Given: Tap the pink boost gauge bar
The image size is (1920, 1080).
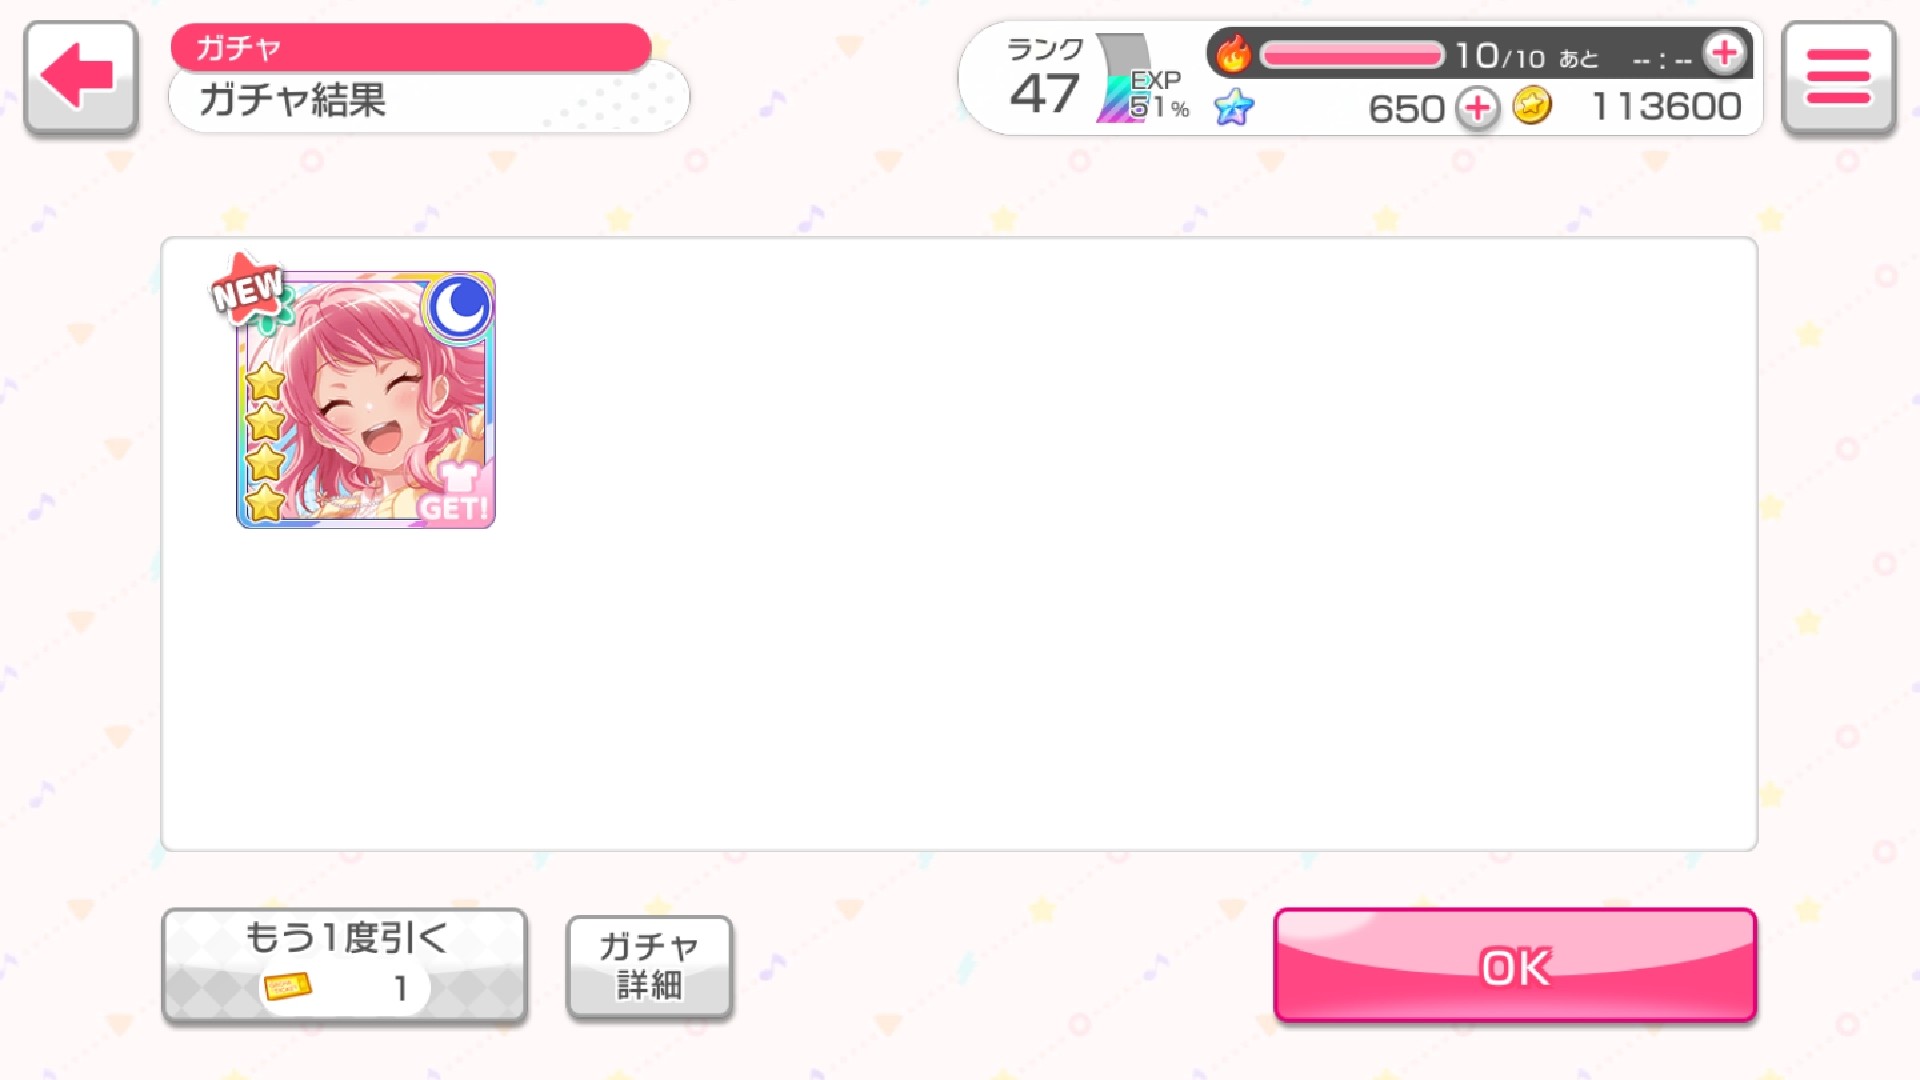Looking at the screenshot, I should coord(1351,54).
